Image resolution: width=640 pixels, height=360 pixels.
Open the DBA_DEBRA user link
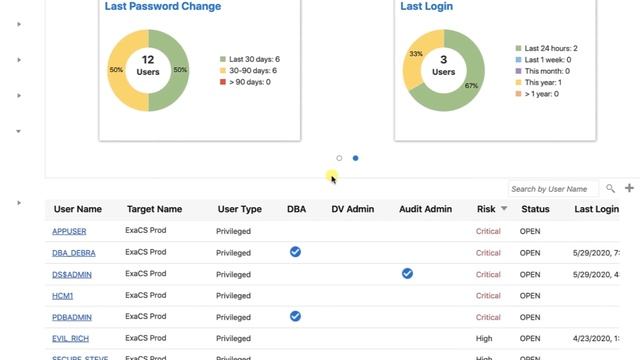click(x=73, y=253)
